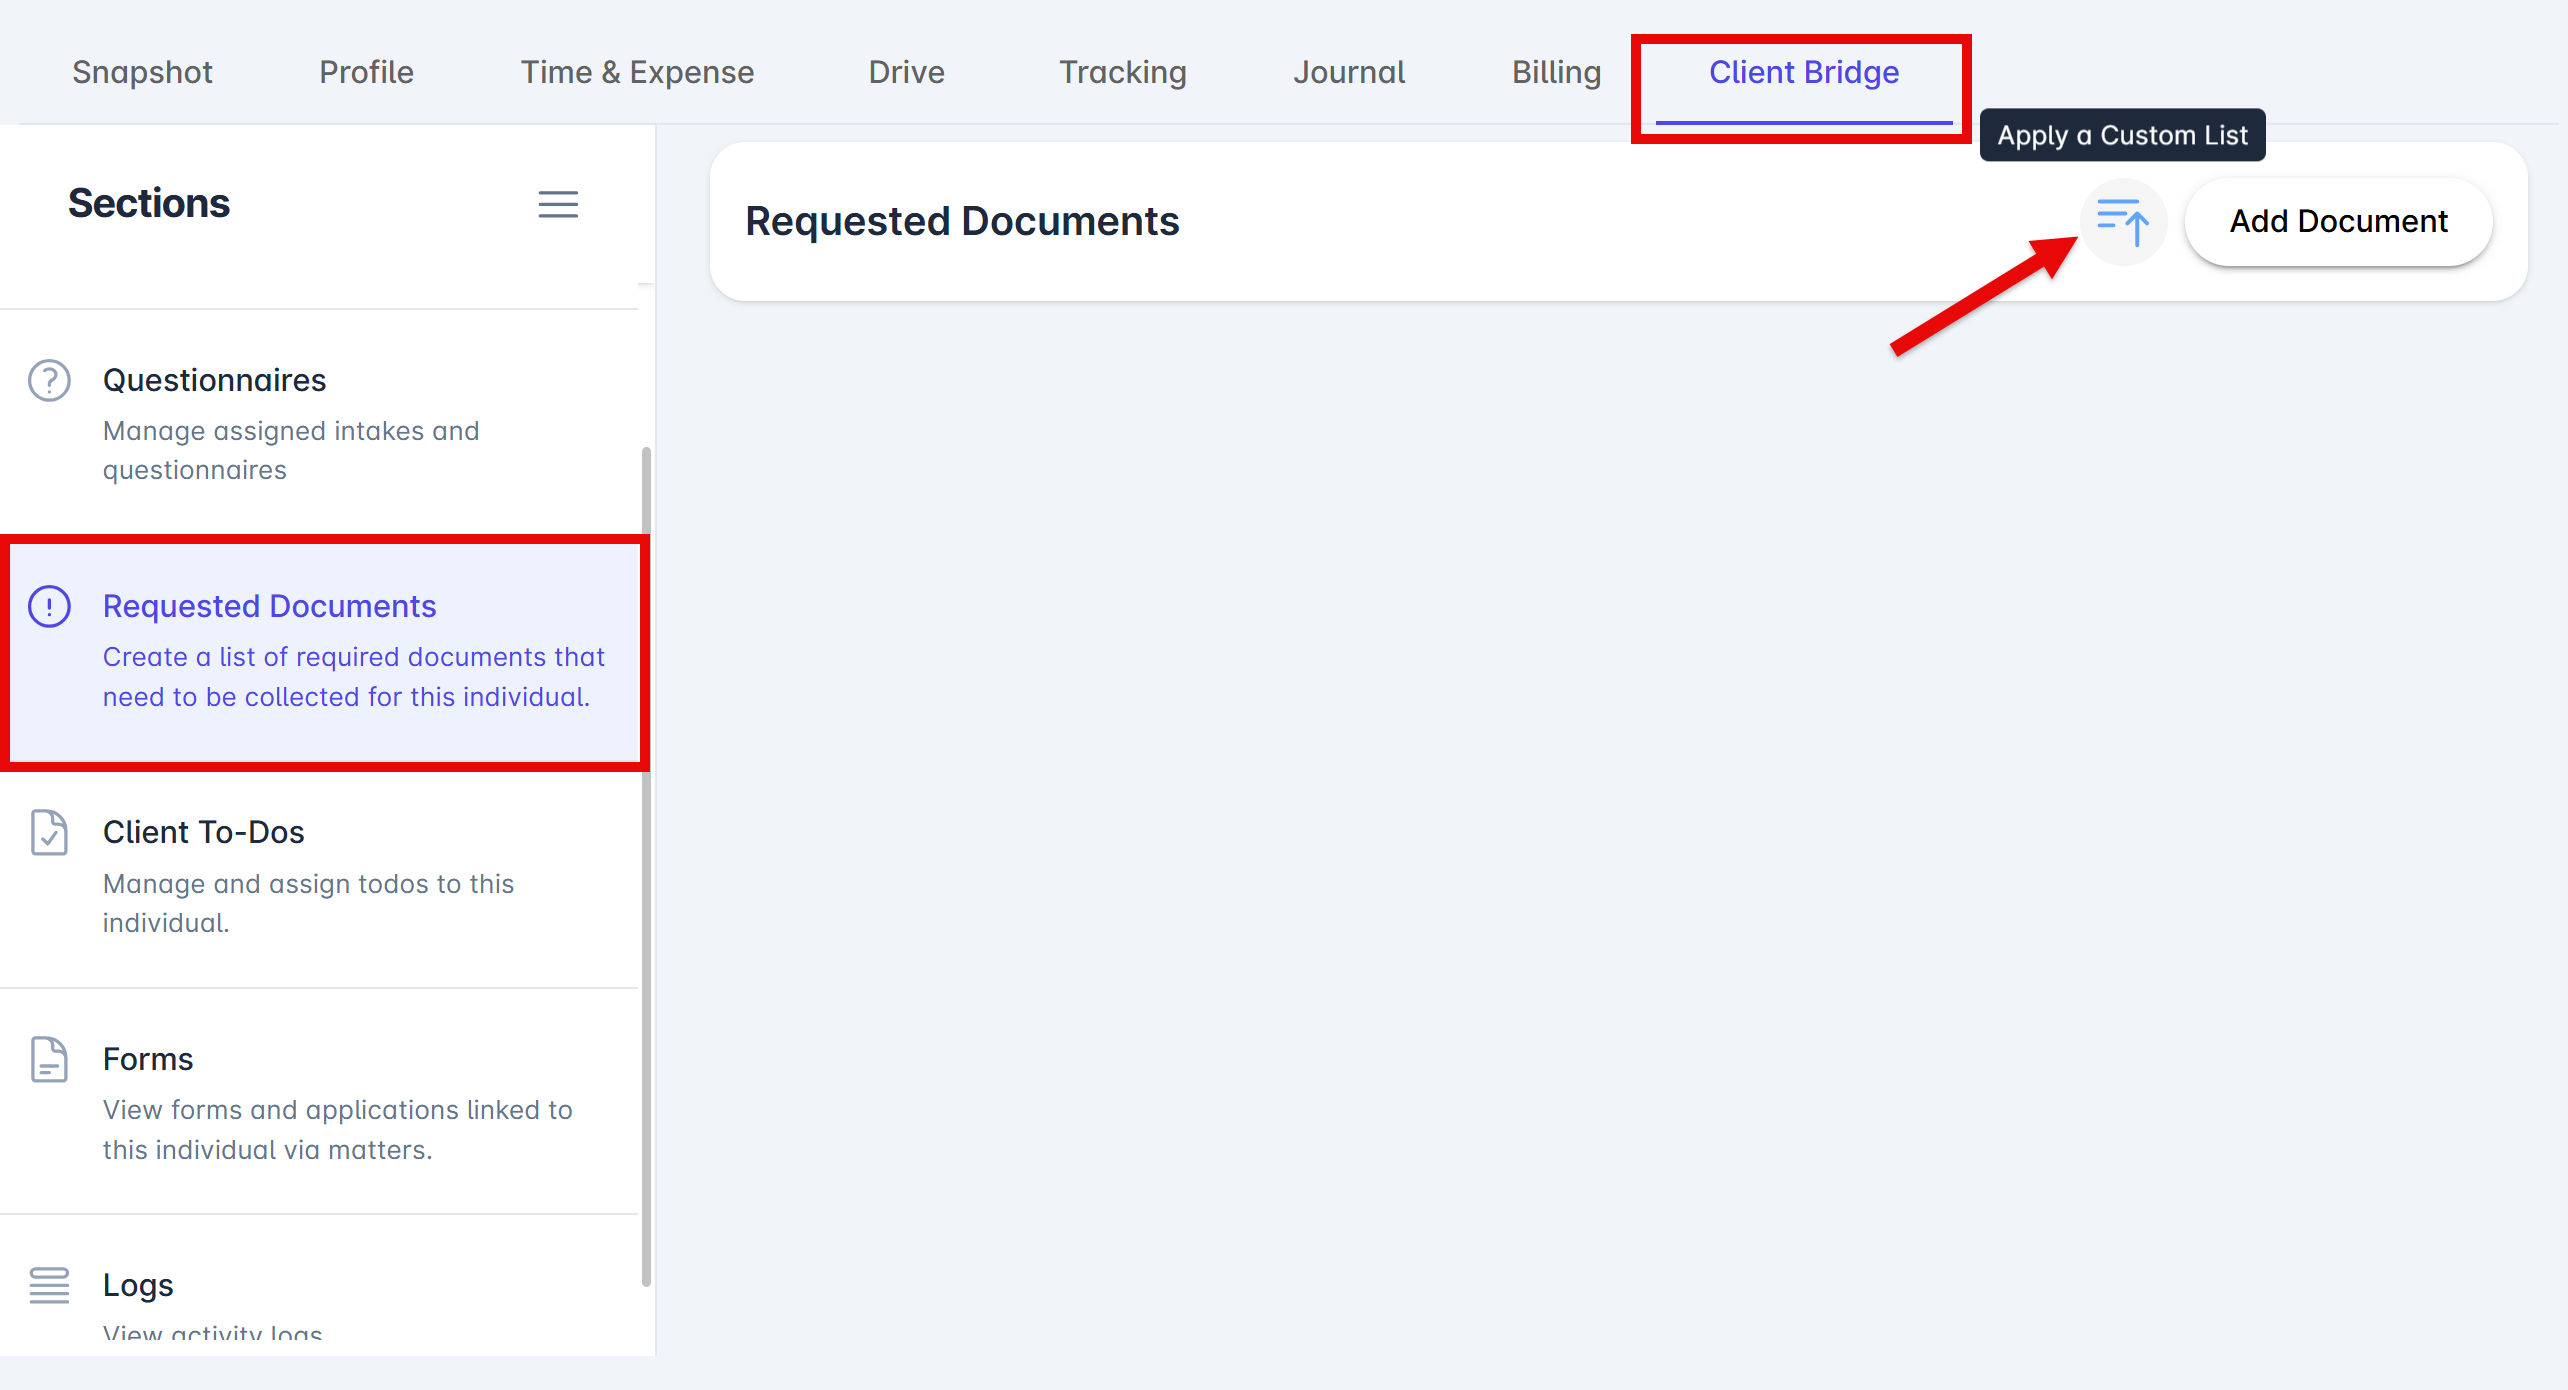Open the Questionnaires section

(214, 380)
